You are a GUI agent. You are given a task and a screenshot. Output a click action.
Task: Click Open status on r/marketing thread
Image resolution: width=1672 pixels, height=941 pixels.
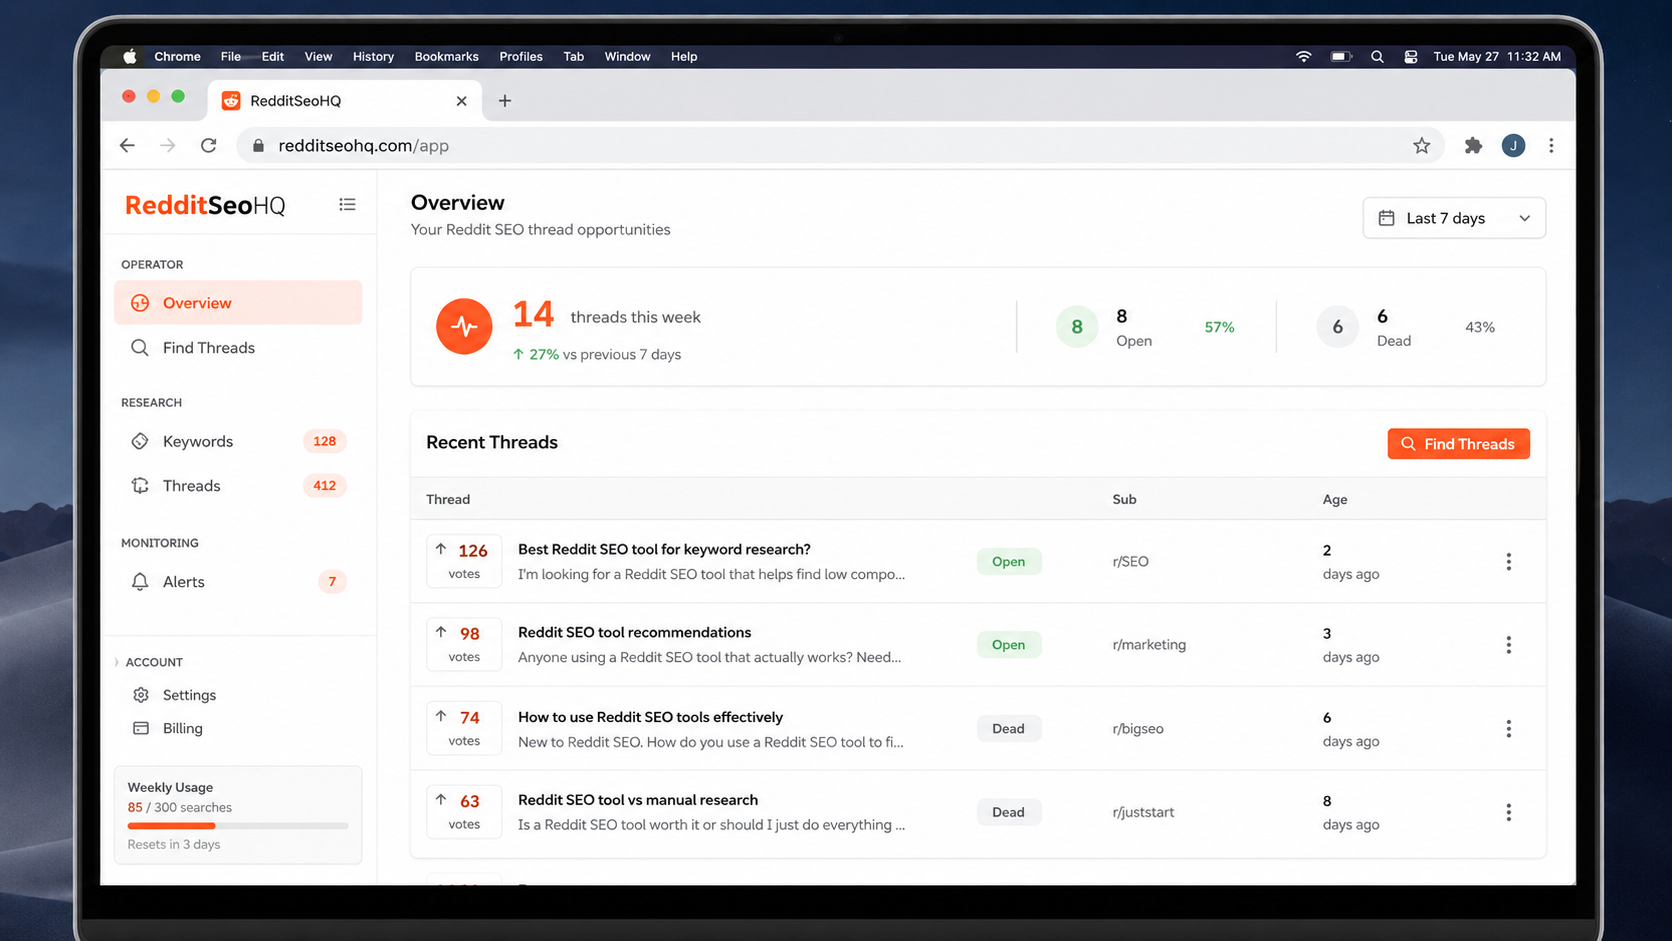pos(1008,645)
